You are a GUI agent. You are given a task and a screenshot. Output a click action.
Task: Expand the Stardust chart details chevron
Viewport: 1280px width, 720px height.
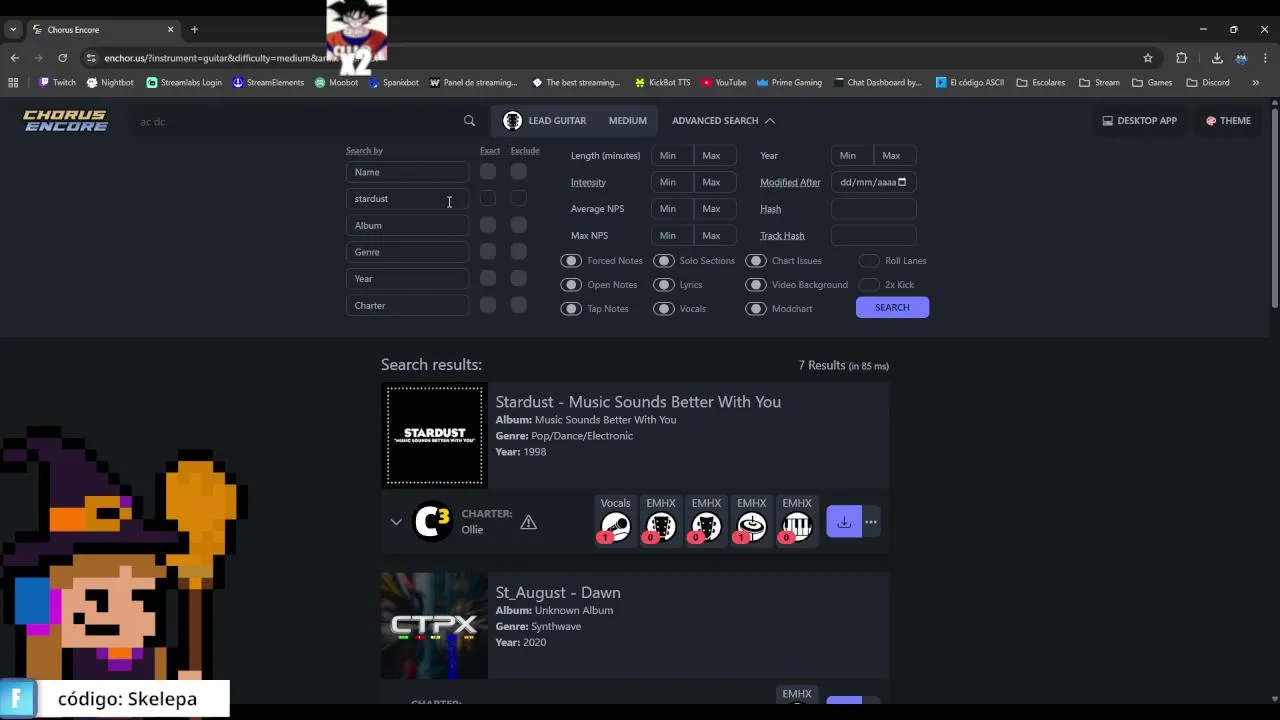coord(396,522)
